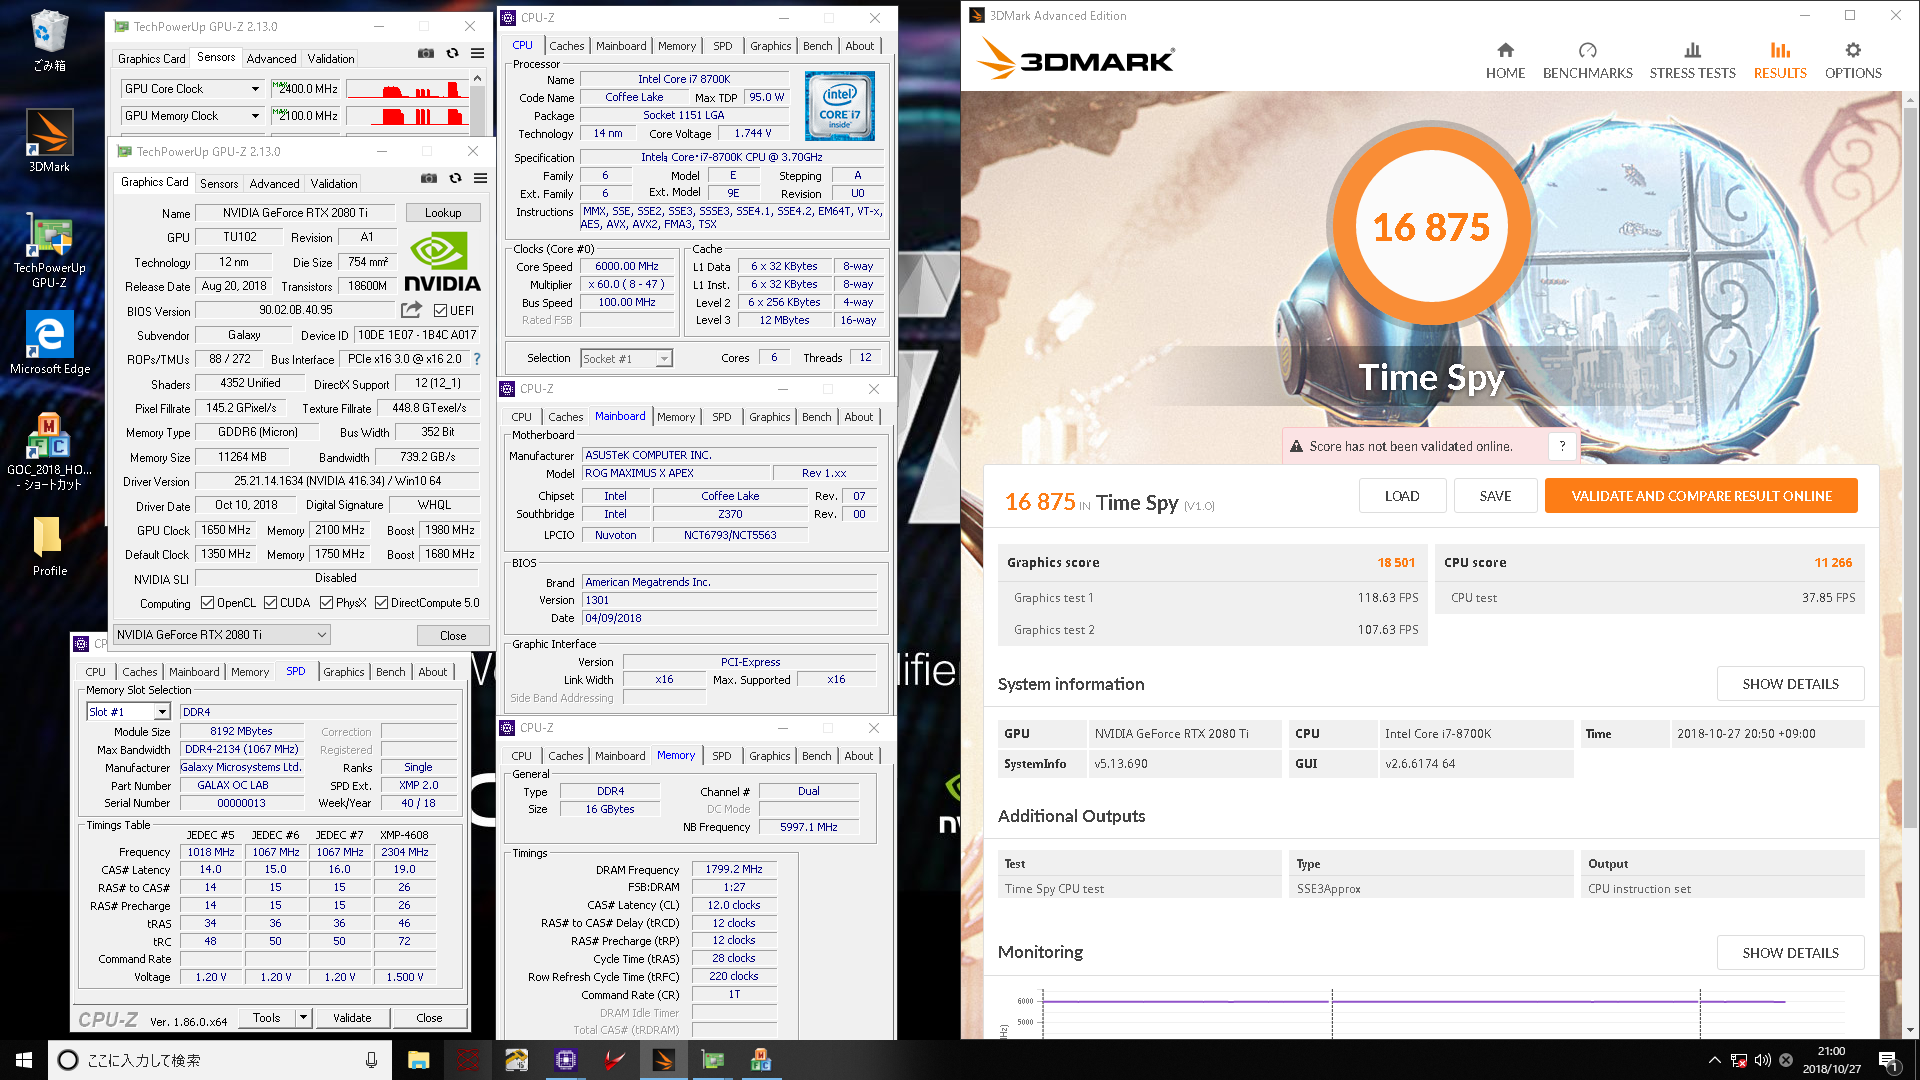
Task: Click the GPU-Z Sensors list scrollbar
Action: tap(478, 102)
